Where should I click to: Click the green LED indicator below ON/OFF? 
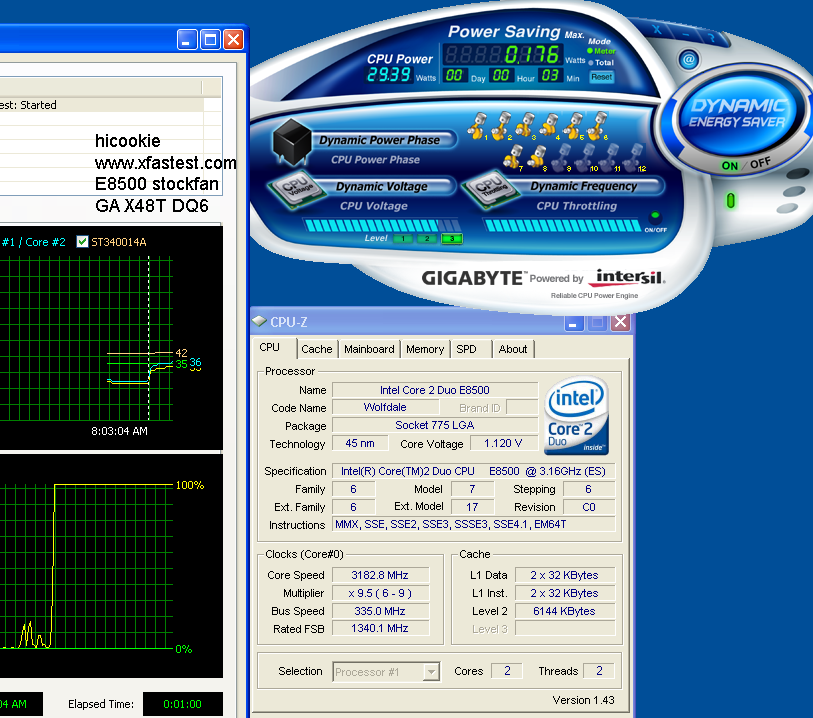point(730,201)
